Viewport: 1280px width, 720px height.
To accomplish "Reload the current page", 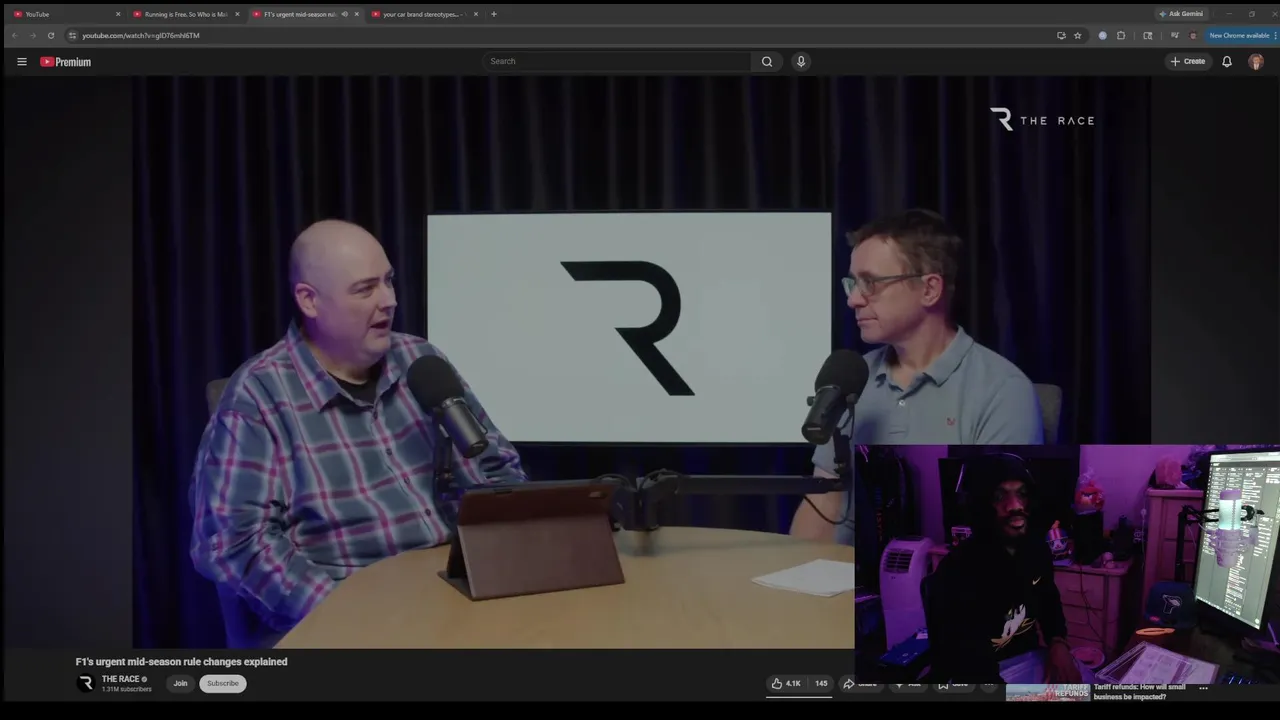I will pyautogui.click(x=51, y=35).
